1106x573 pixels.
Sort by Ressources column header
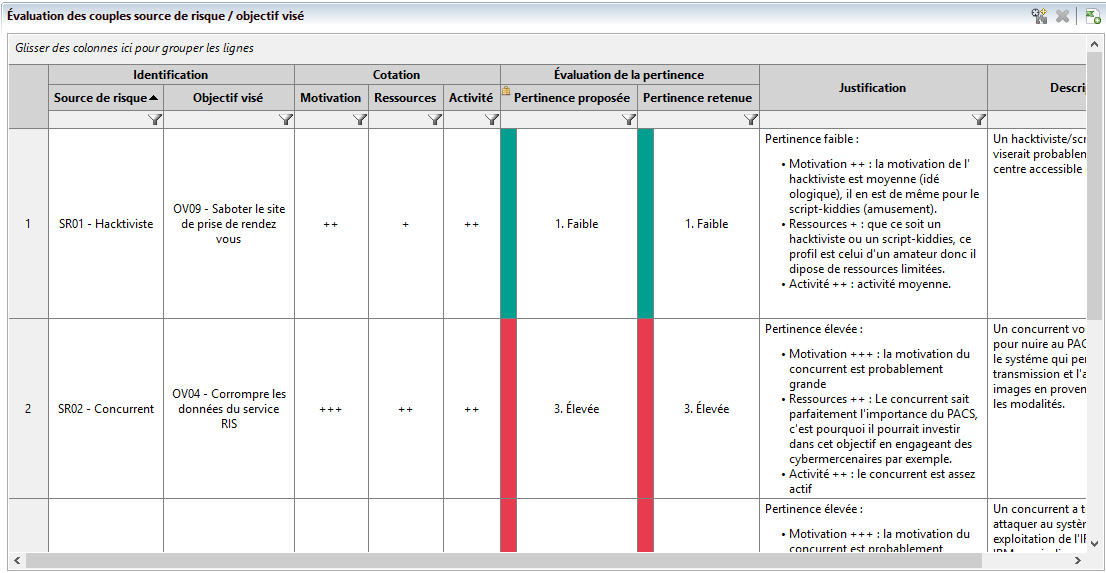[406, 98]
